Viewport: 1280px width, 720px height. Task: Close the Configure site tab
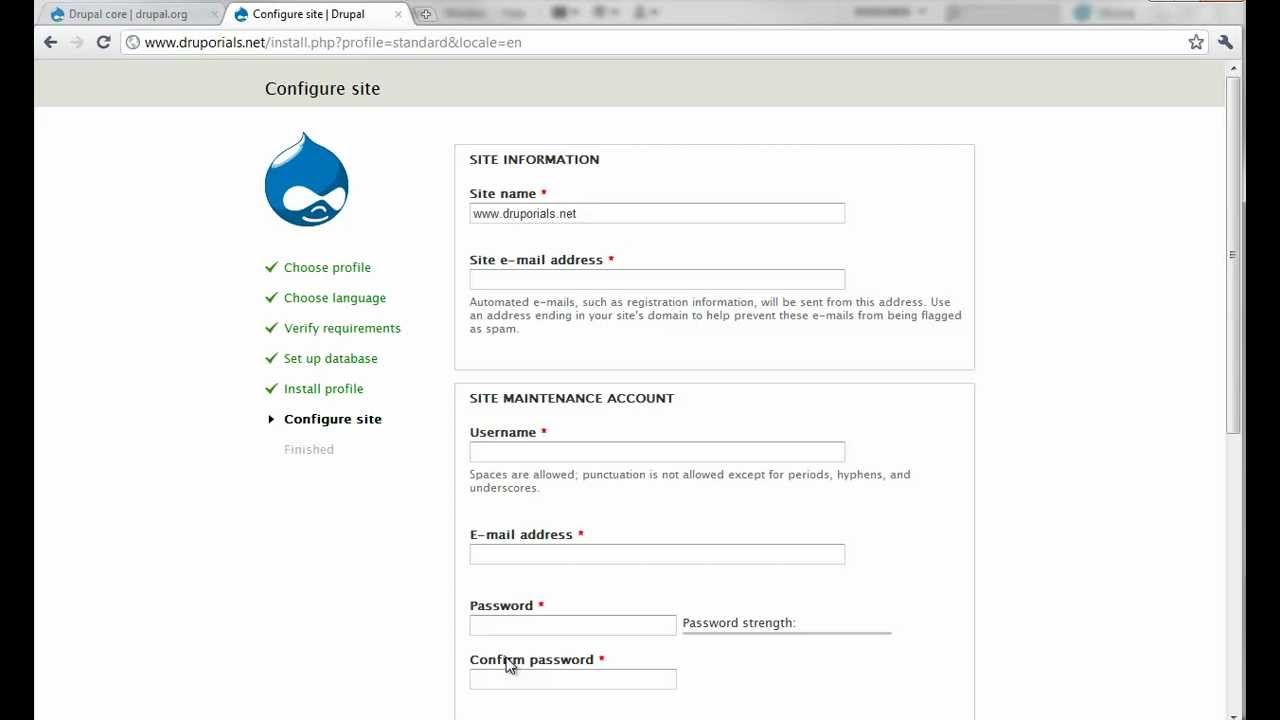pos(398,14)
